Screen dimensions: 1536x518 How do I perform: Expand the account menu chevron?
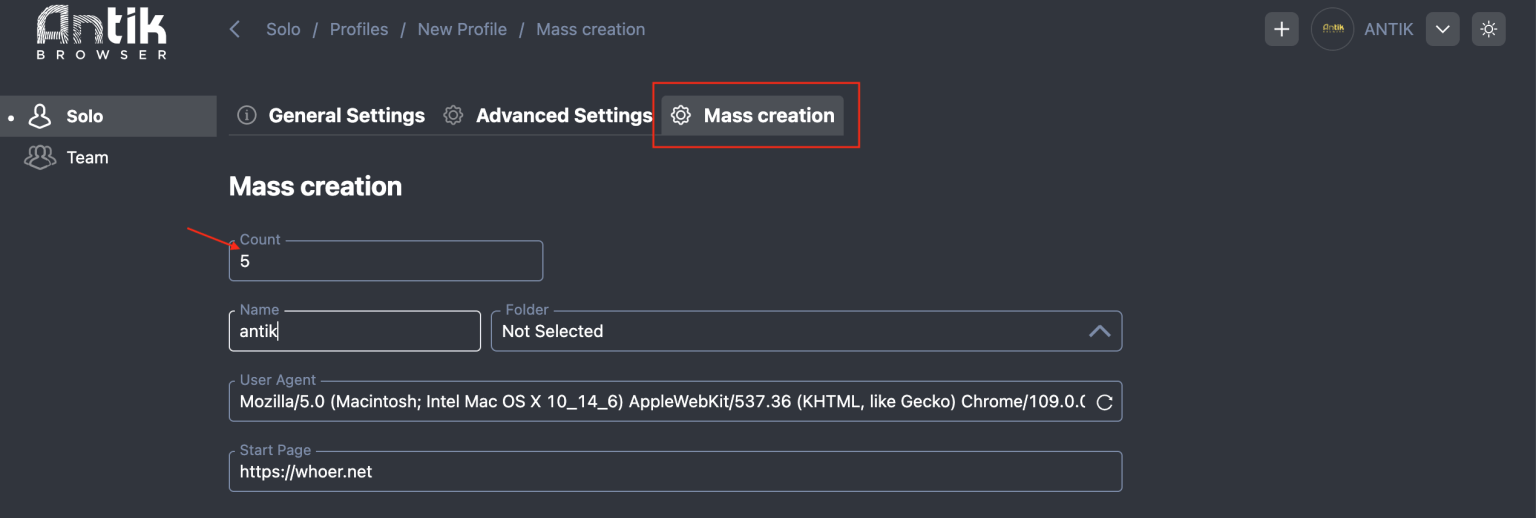coord(1441,29)
